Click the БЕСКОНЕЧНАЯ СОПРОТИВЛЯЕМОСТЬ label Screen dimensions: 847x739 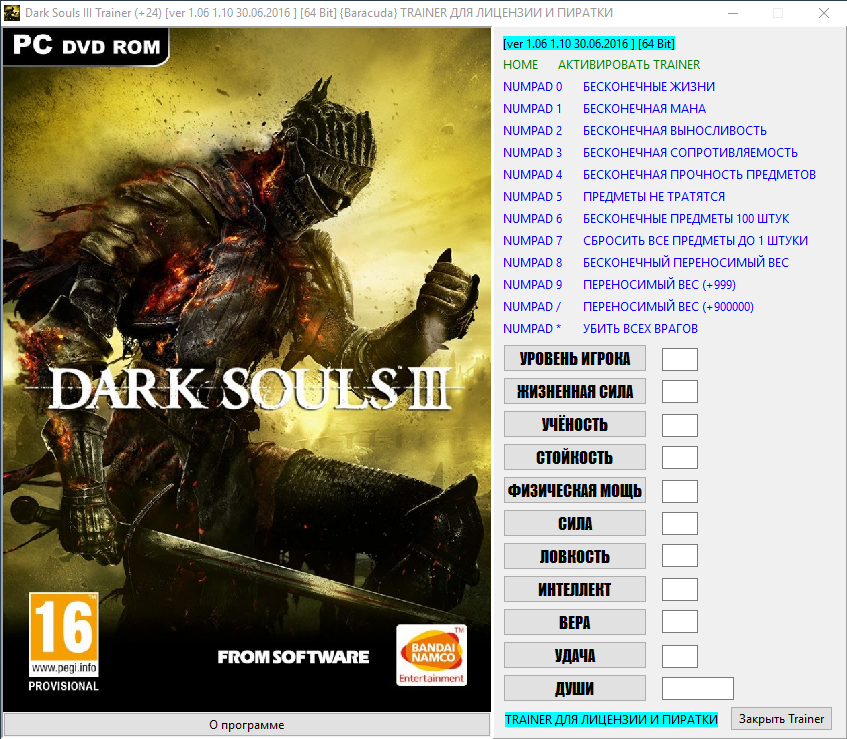pos(690,153)
